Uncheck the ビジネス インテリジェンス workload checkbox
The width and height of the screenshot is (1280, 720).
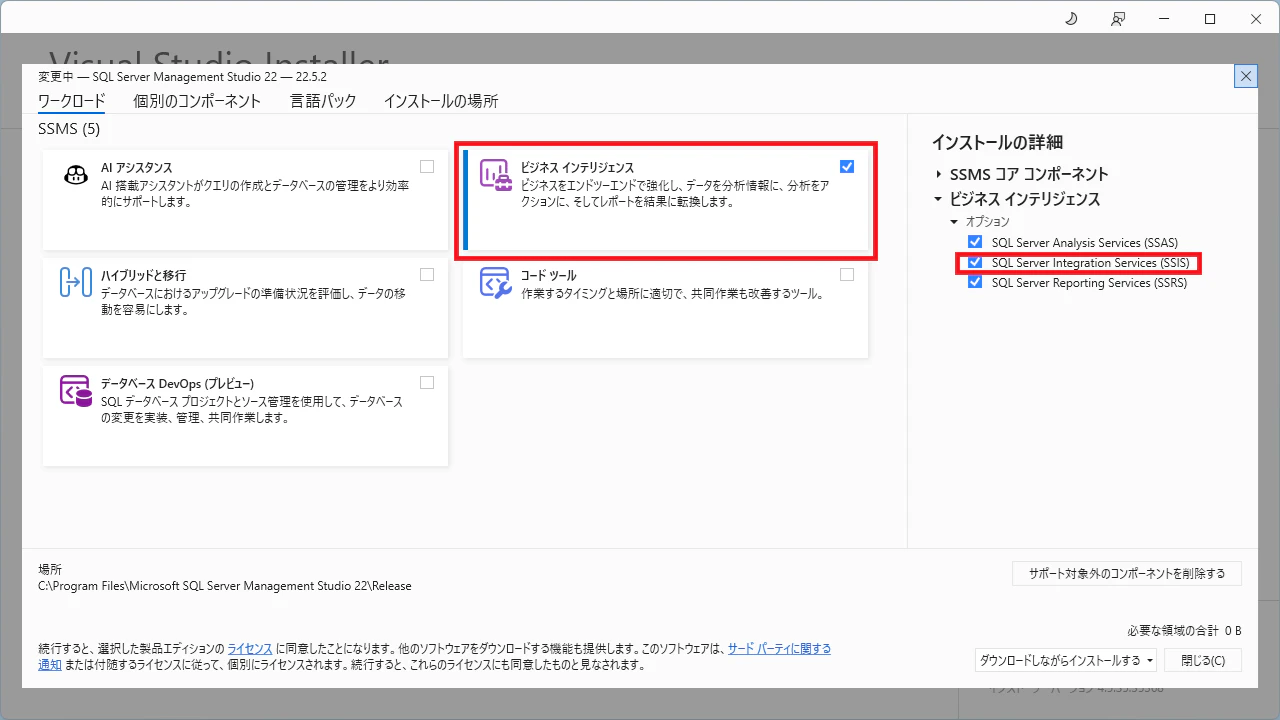click(x=847, y=167)
